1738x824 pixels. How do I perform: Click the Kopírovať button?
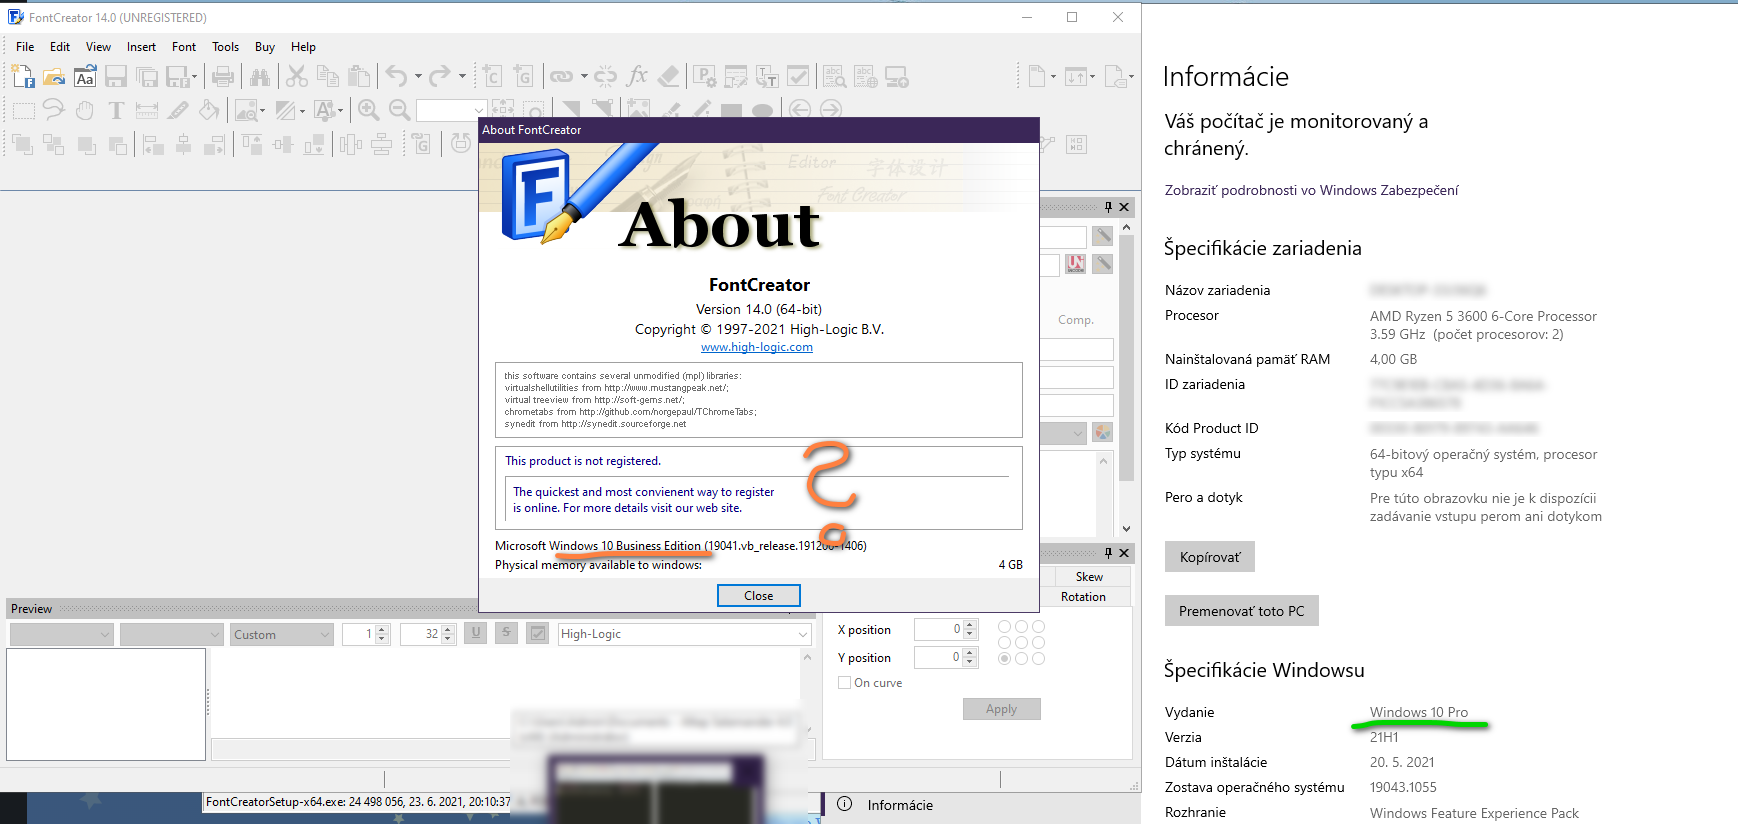[1210, 557]
